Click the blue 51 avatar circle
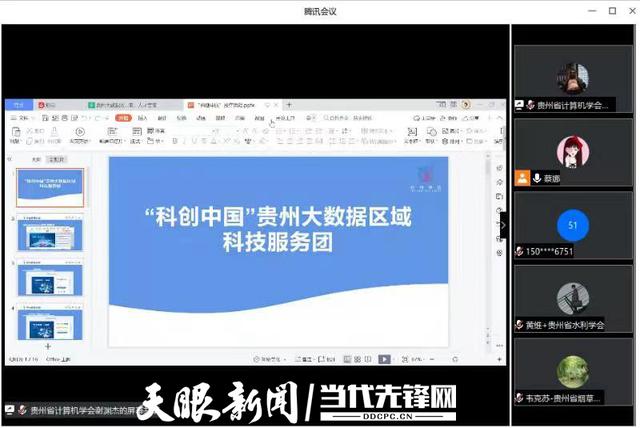This screenshot has height=428, width=640. click(x=572, y=225)
